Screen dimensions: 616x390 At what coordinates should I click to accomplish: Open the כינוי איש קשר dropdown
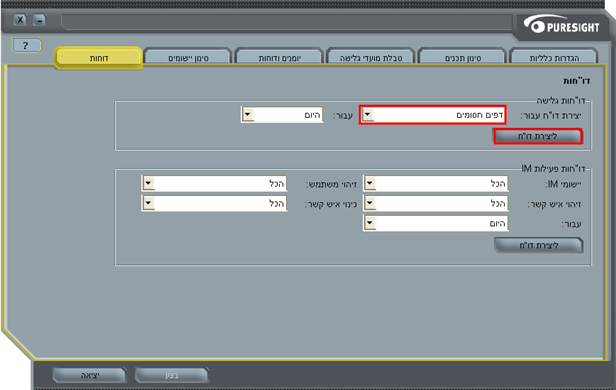tap(214, 203)
